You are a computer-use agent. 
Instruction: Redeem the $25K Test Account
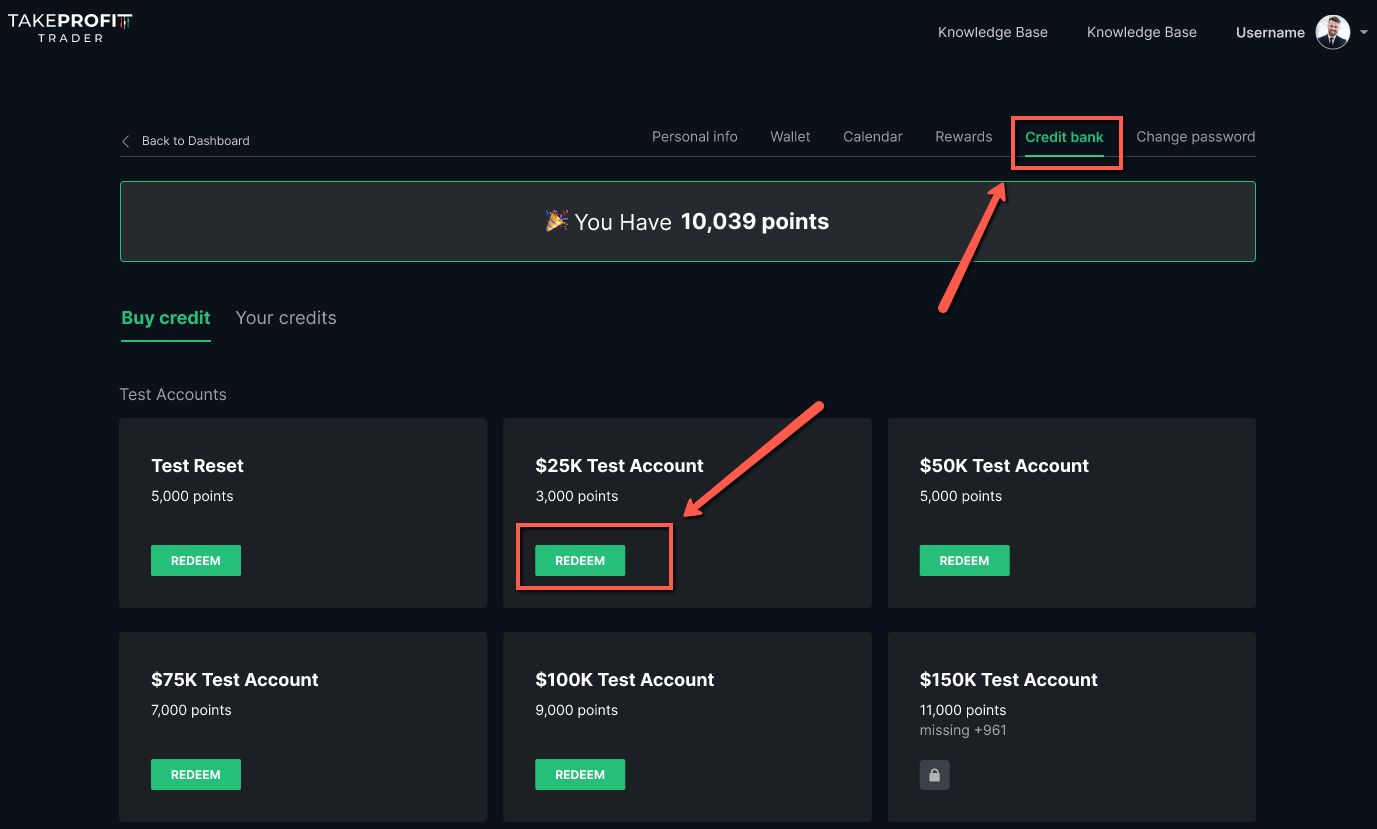pos(580,561)
